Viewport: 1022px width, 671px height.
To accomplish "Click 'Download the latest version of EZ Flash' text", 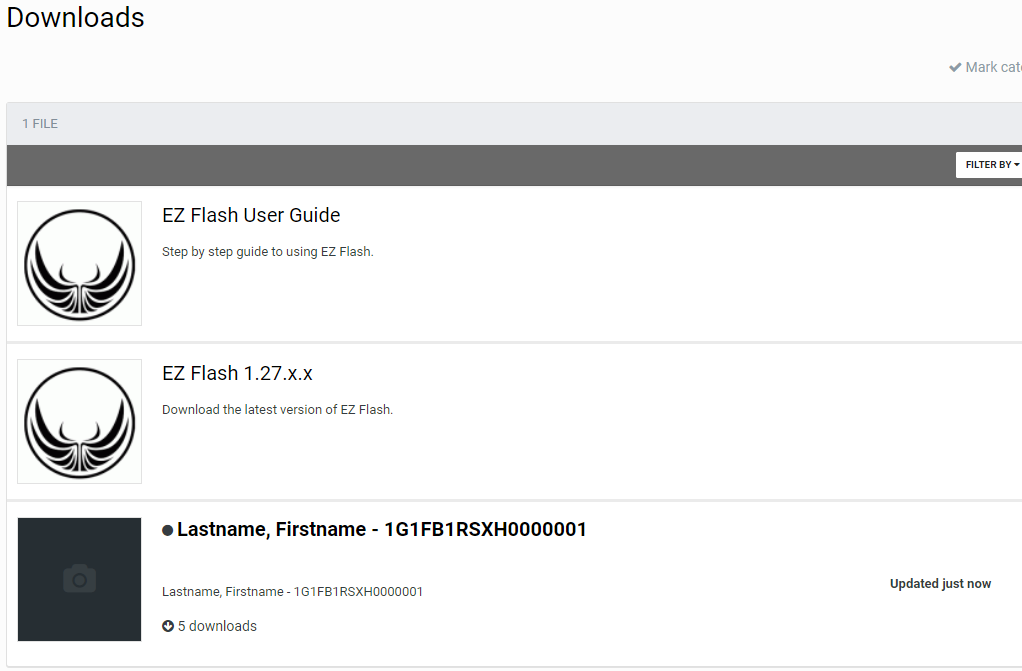I will point(277,410).
